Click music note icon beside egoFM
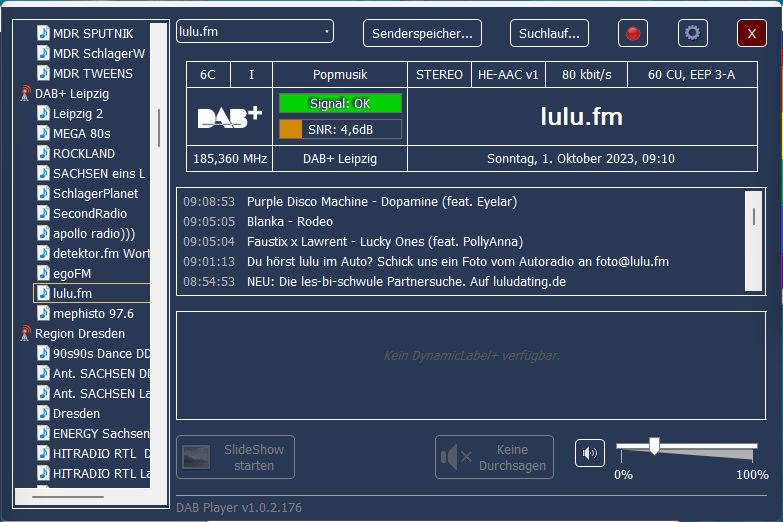Image resolution: width=783 pixels, height=522 pixels. tap(43, 274)
